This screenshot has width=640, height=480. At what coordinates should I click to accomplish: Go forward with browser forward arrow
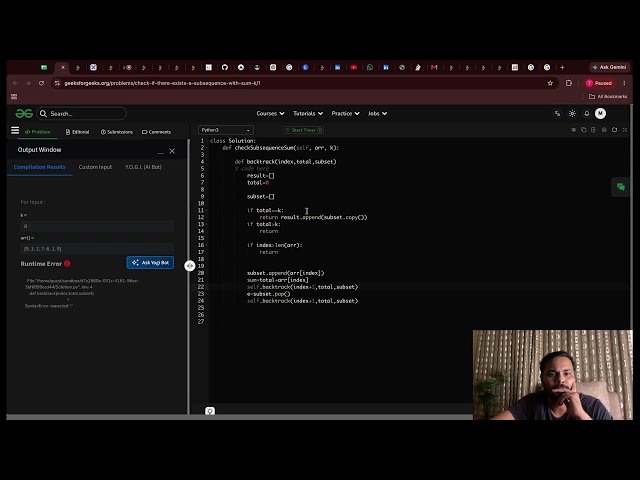pos(28,83)
